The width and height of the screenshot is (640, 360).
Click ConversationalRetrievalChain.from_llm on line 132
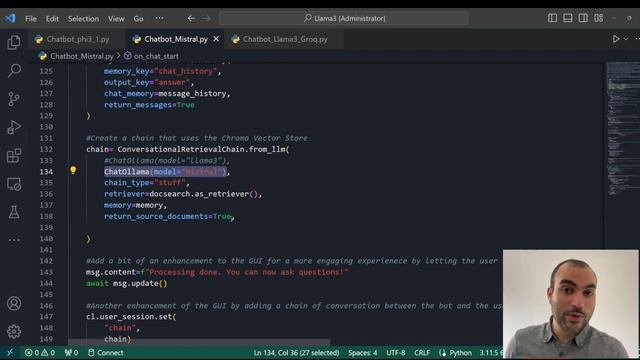tap(201, 149)
